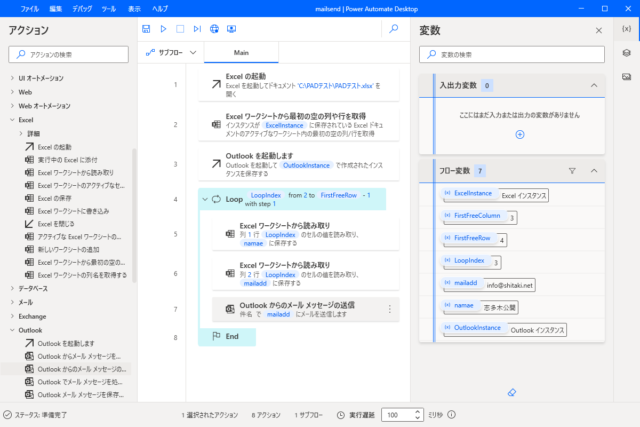Click the LoopIndex variable in flow variables
Image resolution: width=640 pixels, height=427 pixels.
point(469,260)
